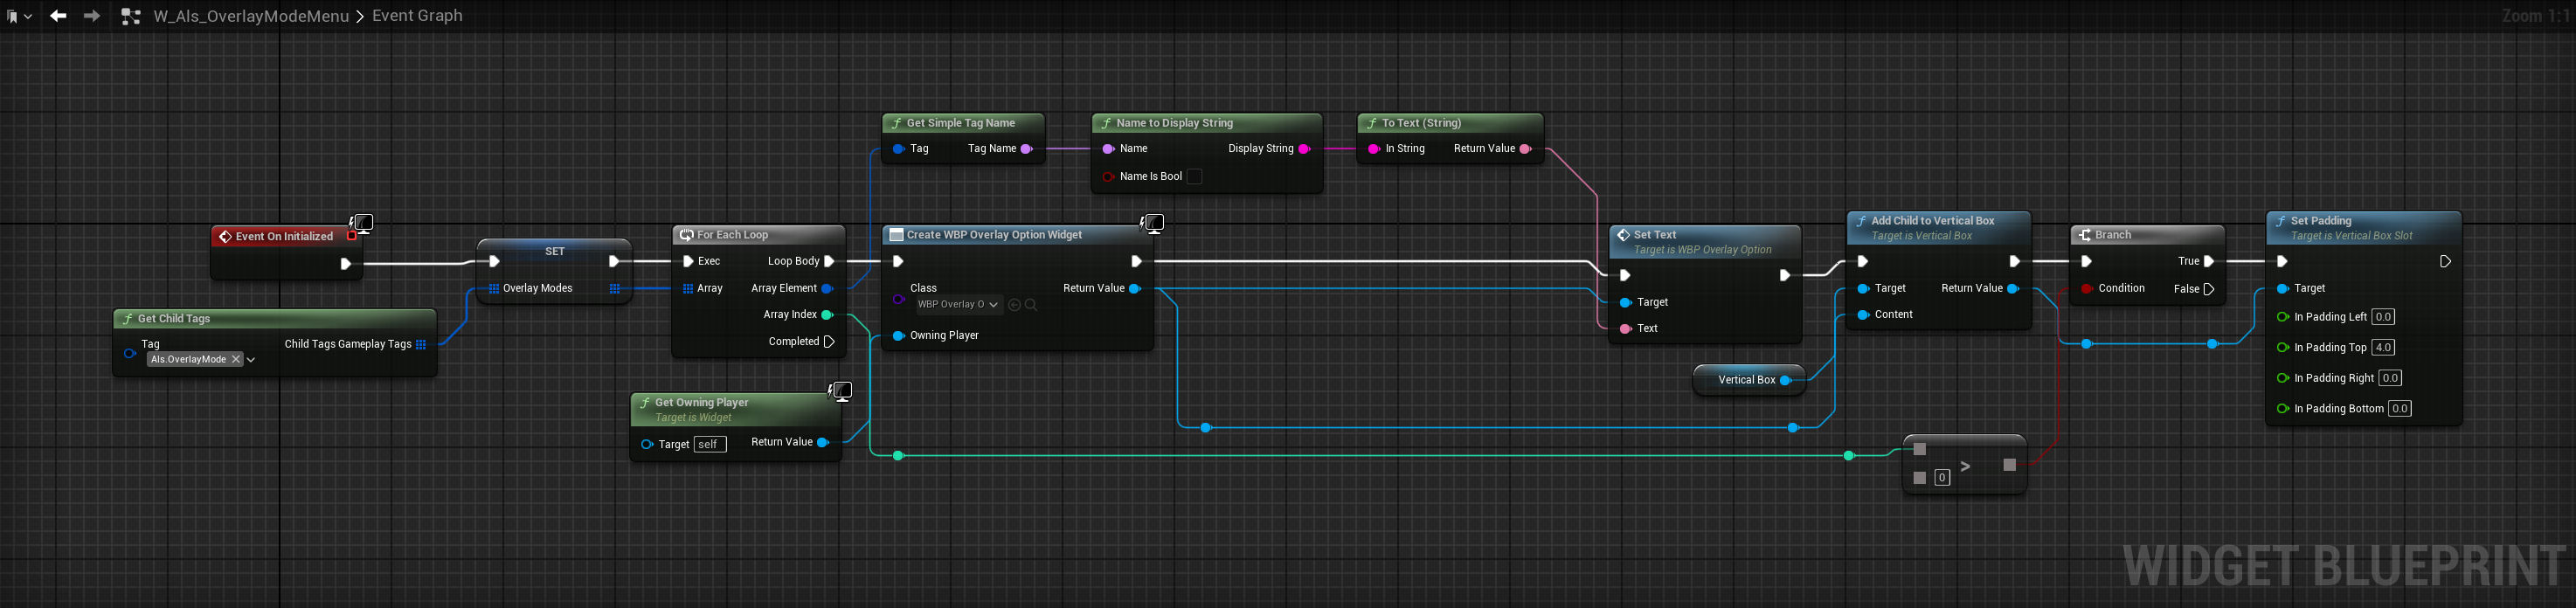The width and height of the screenshot is (2576, 608).
Task: Toggle the Name Is Bool checkbox
Action: (1194, 176)
